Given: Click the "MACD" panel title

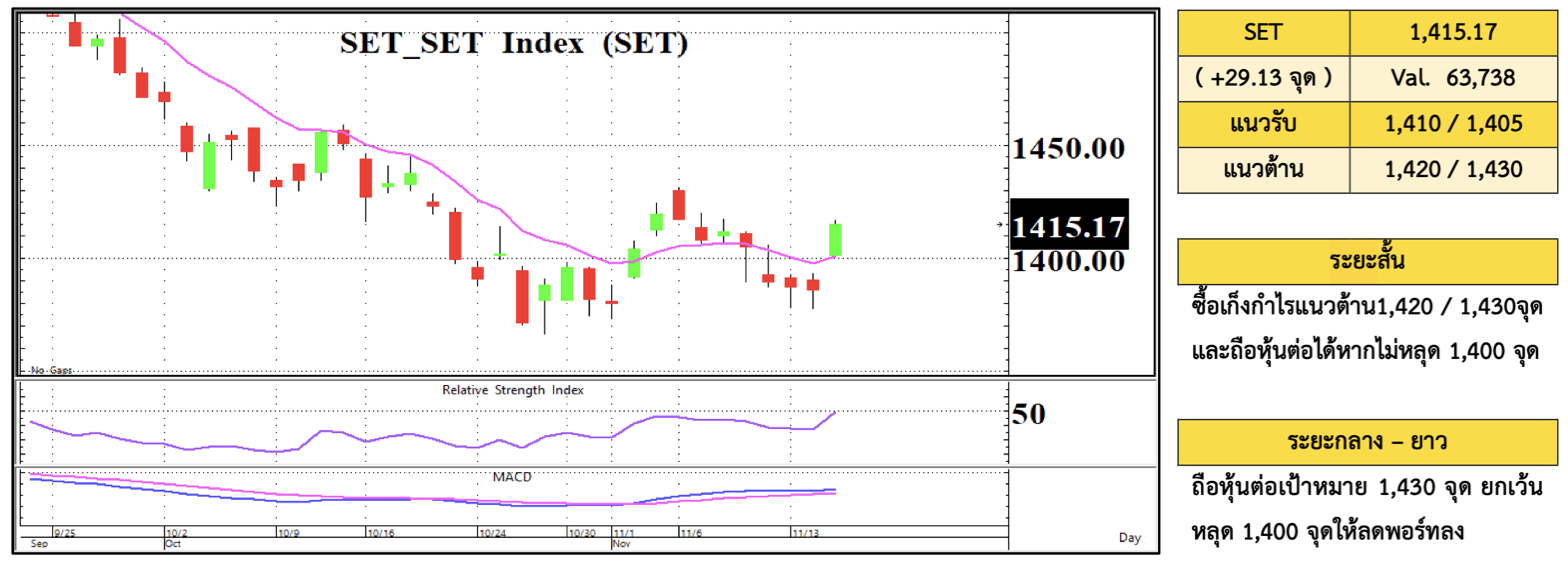Looking at the screenshot, I should 512,477.
